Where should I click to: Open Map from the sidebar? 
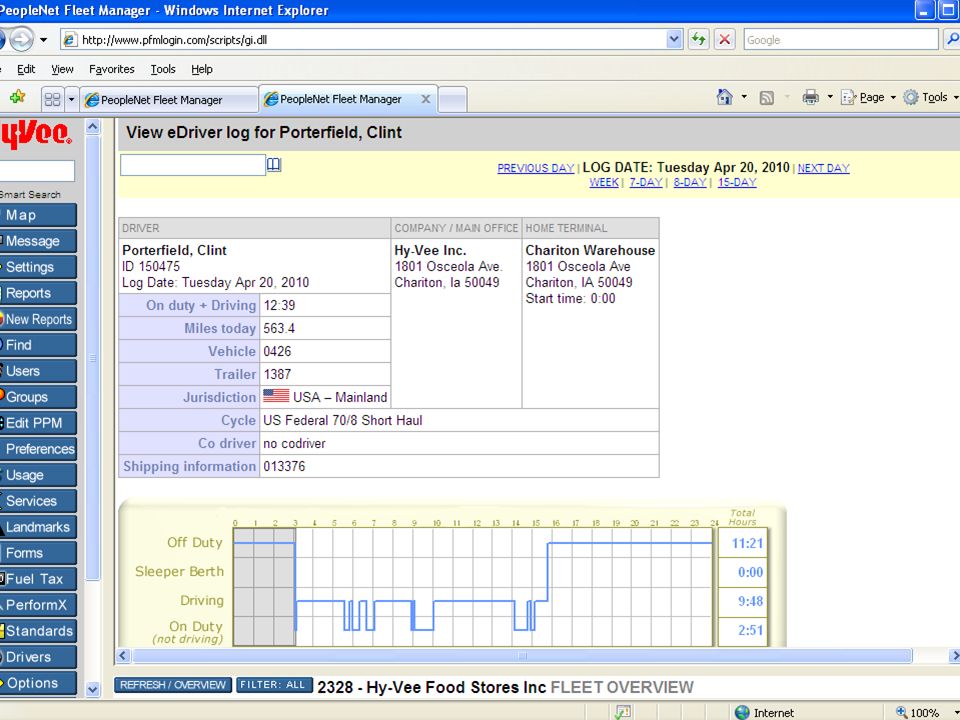[38, 216]
